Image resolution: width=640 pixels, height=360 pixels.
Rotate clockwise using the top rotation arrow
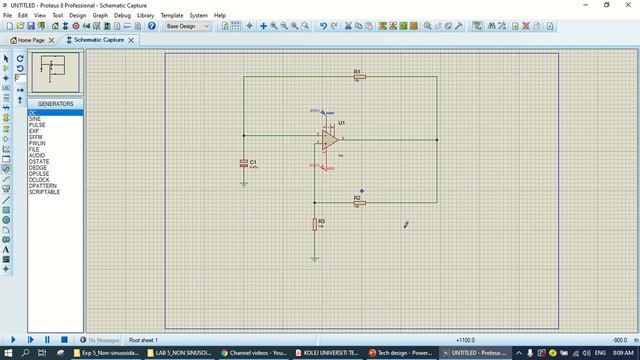pos(20,59)
